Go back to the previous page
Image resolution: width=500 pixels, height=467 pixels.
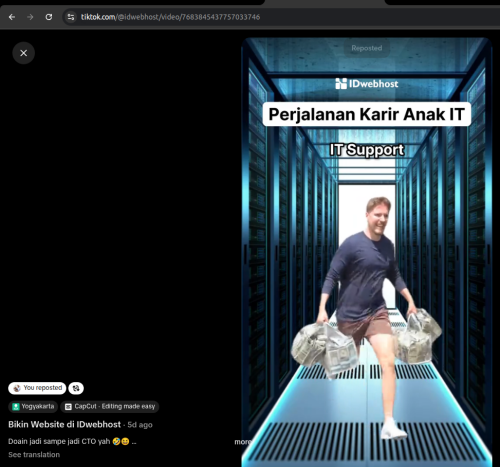click(x=12, y=17)
